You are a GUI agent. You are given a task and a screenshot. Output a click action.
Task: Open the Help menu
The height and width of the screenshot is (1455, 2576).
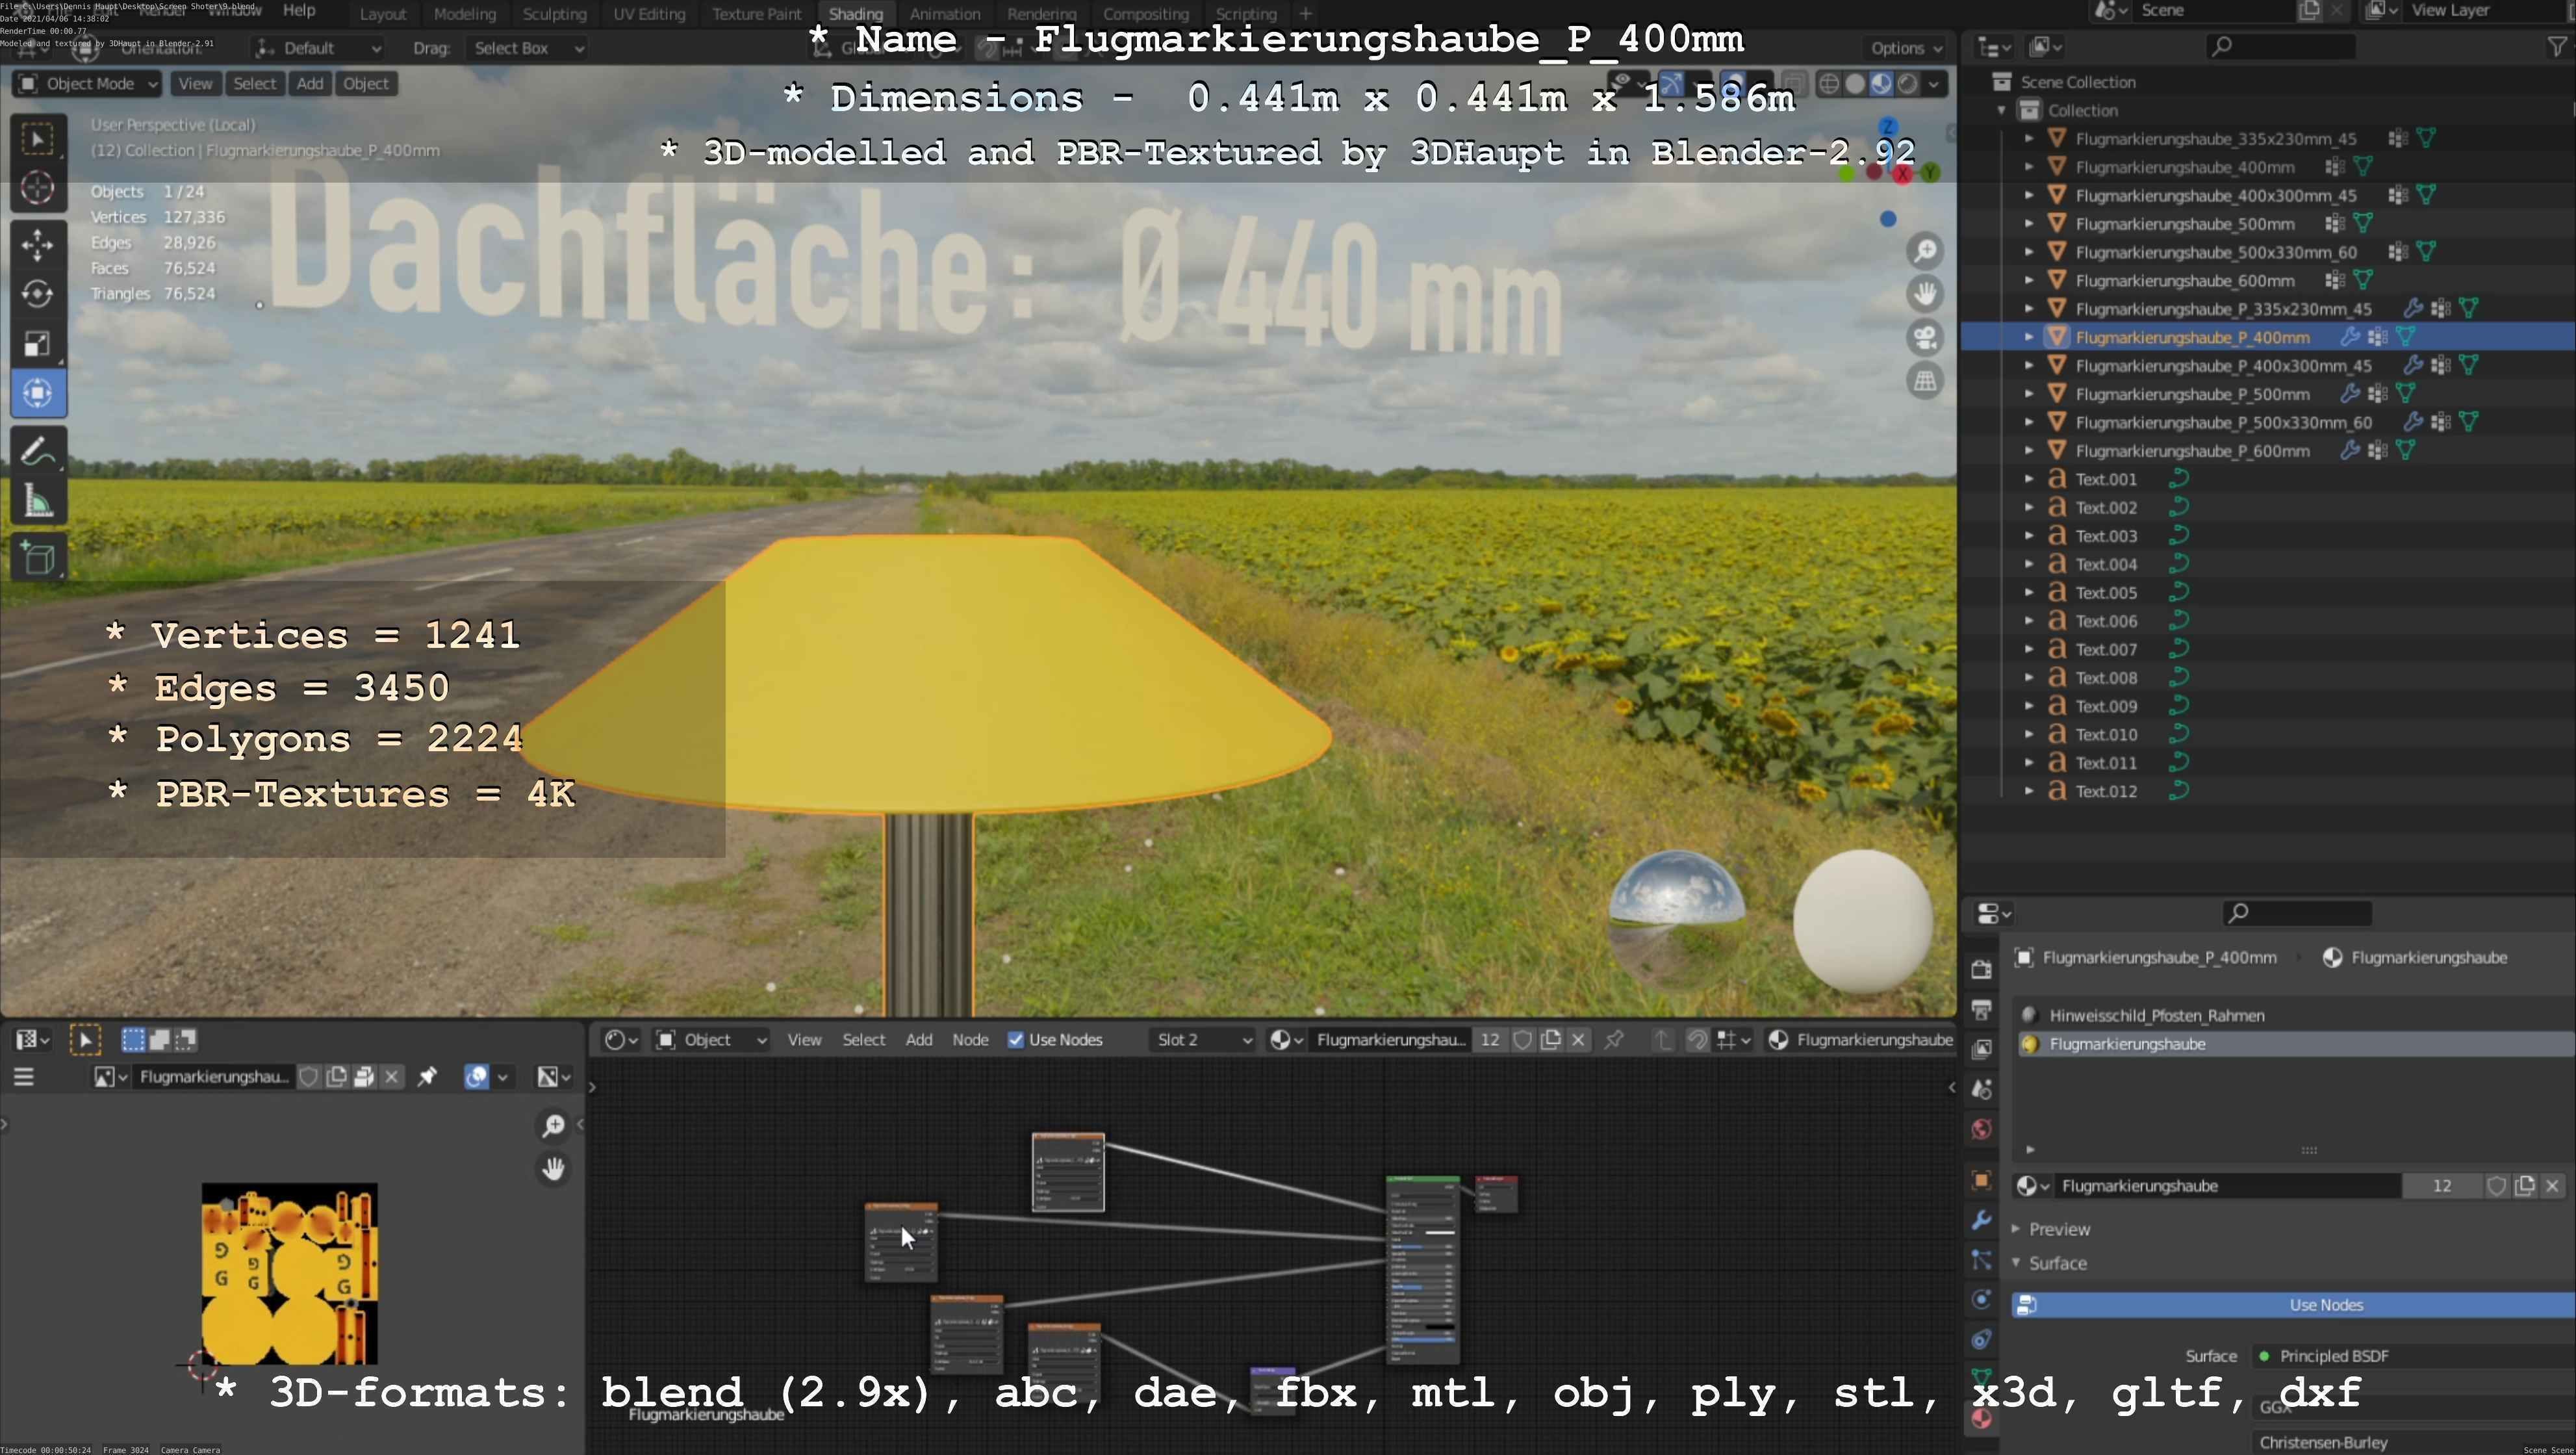click(x=299, y=11)
